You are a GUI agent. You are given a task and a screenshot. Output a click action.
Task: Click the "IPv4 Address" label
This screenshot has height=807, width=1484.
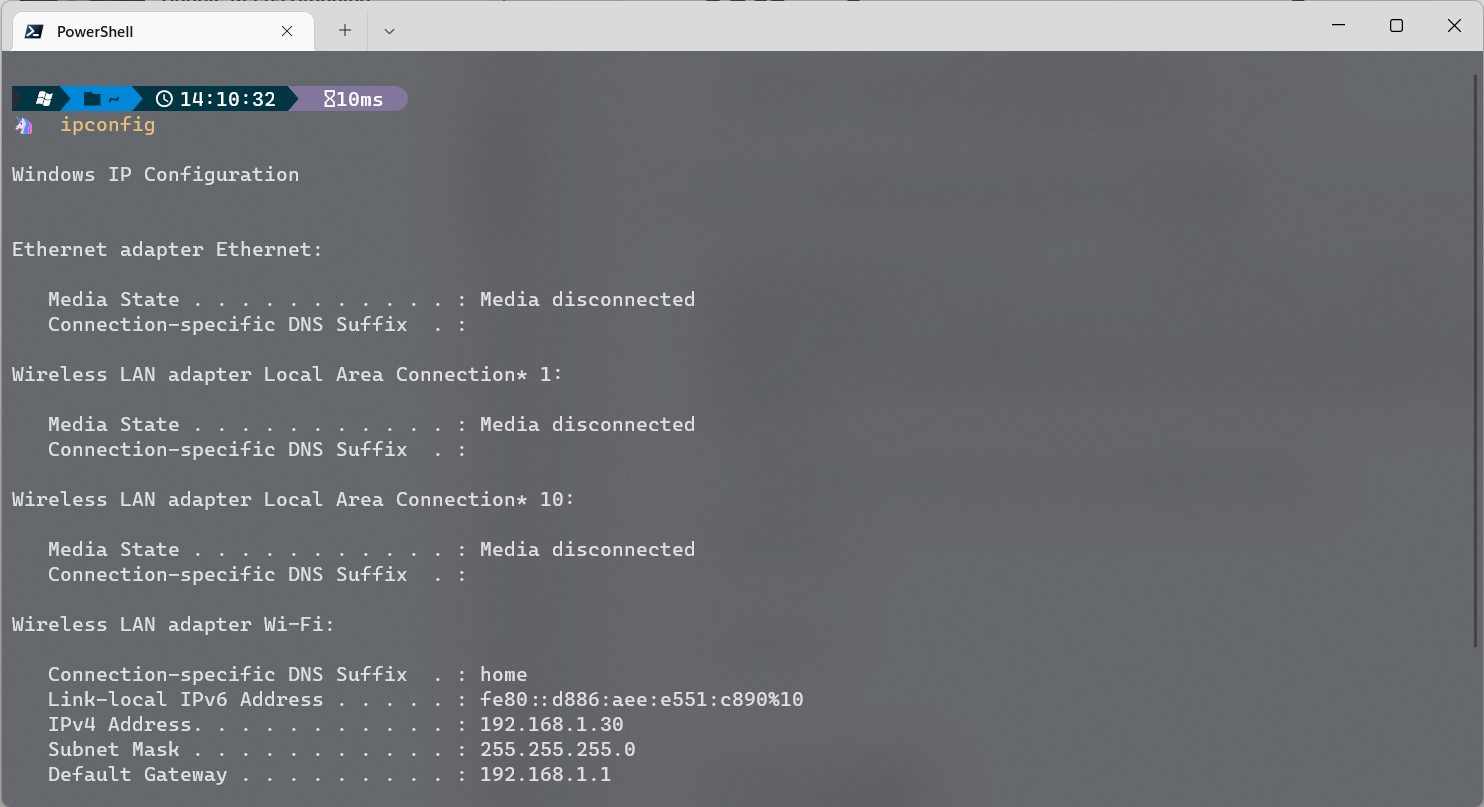[x=120, y=724]
